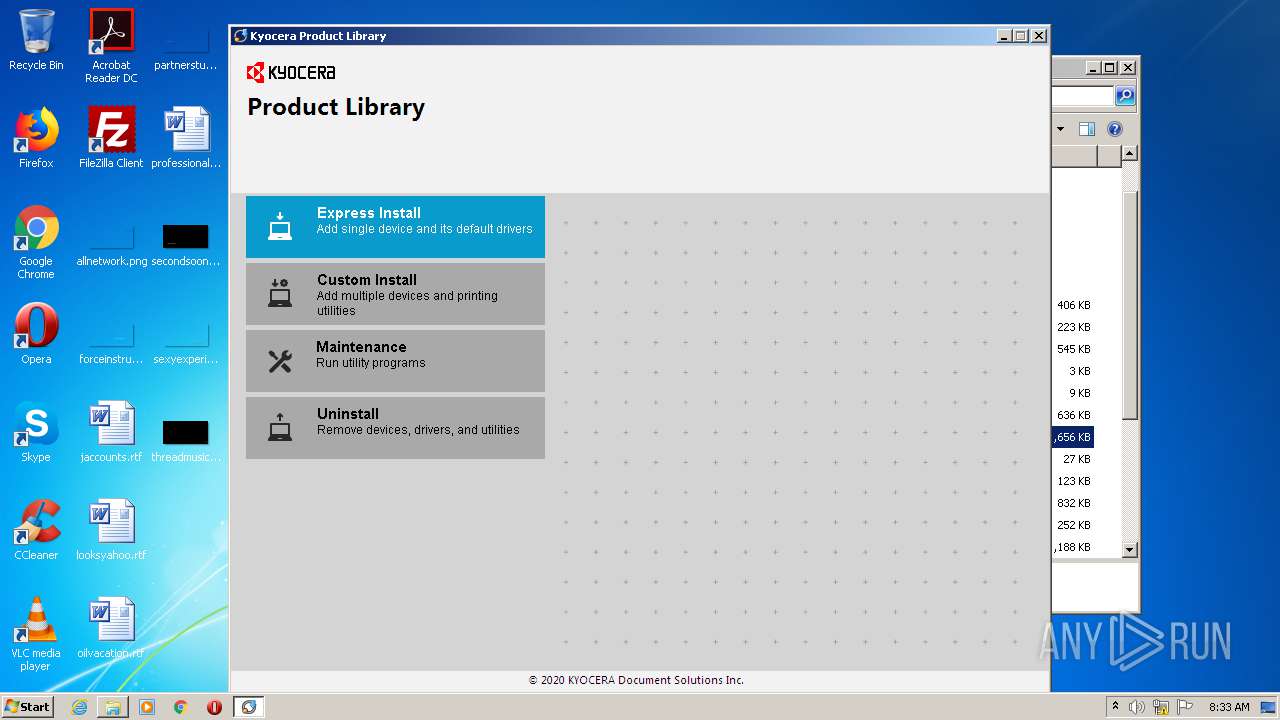Select threadmusic file on desktop

click(x=186, y=442)
